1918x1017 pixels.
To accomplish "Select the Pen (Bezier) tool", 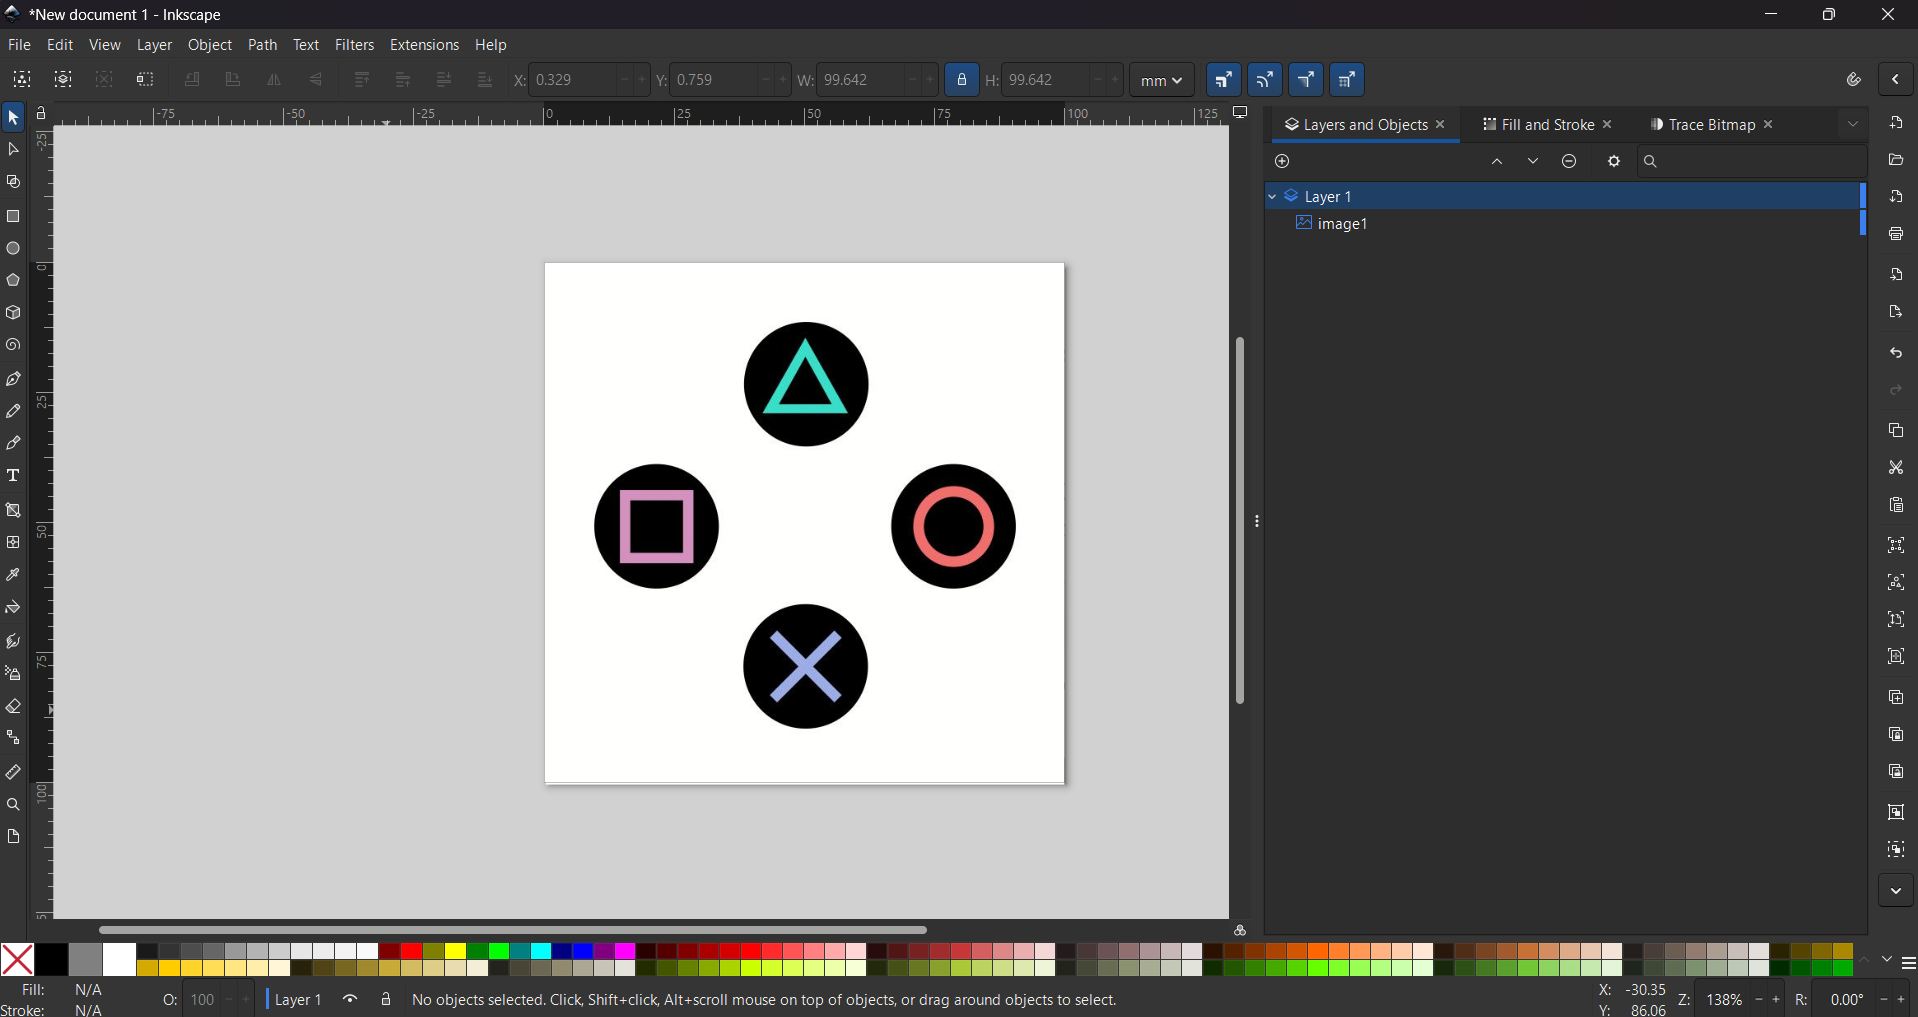I will (13, 379).
